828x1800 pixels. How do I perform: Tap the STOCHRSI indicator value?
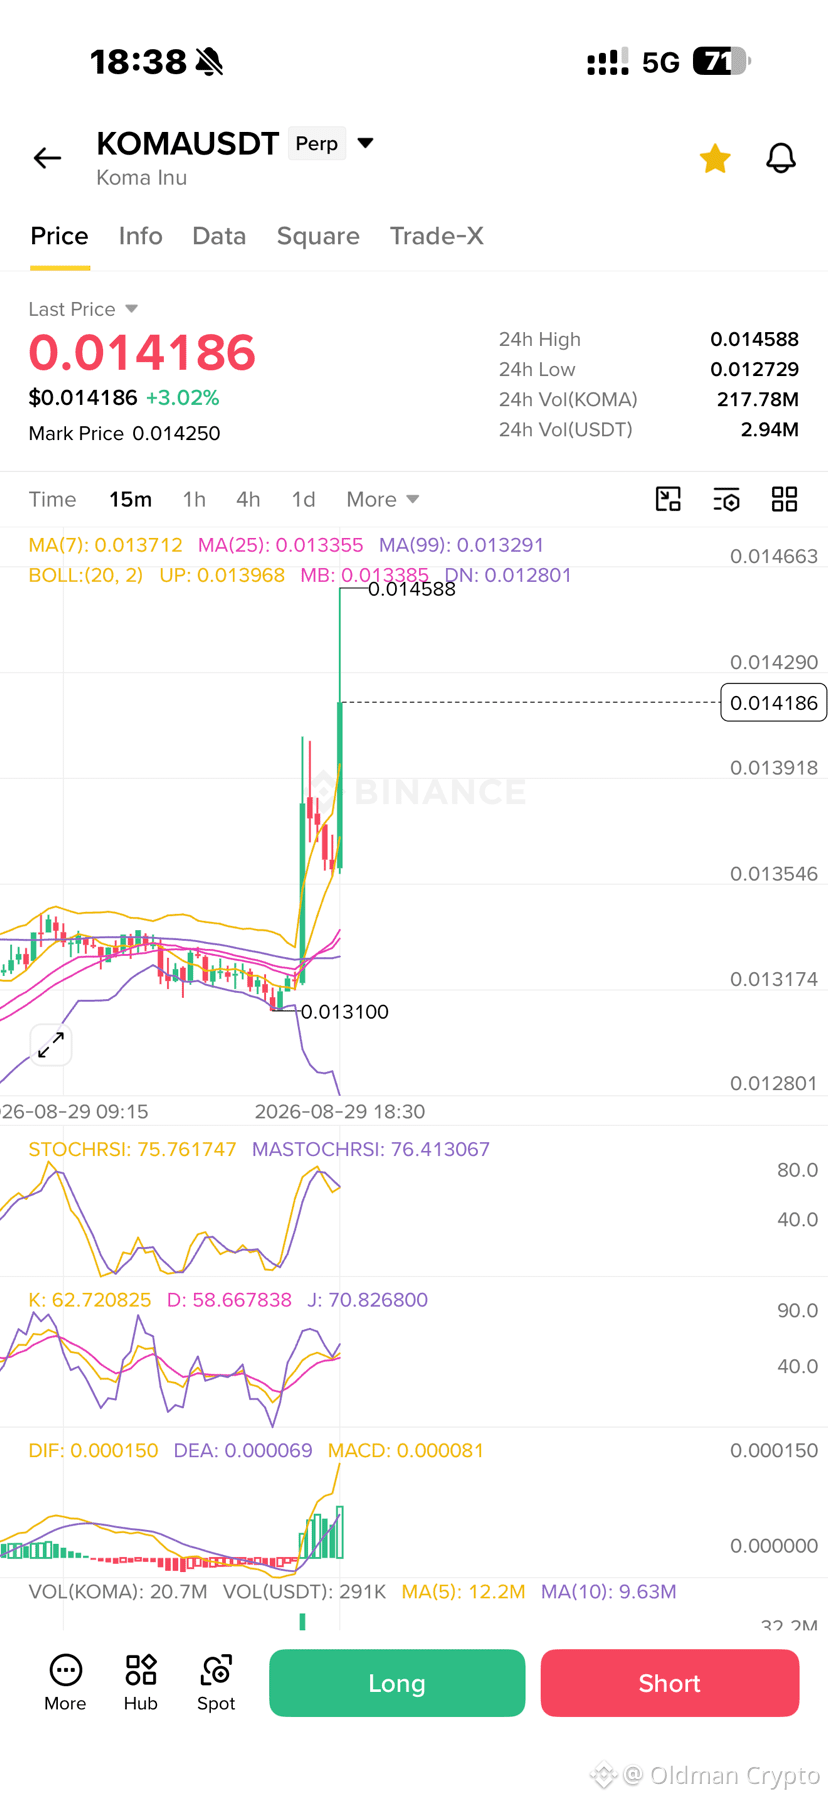132,1149
